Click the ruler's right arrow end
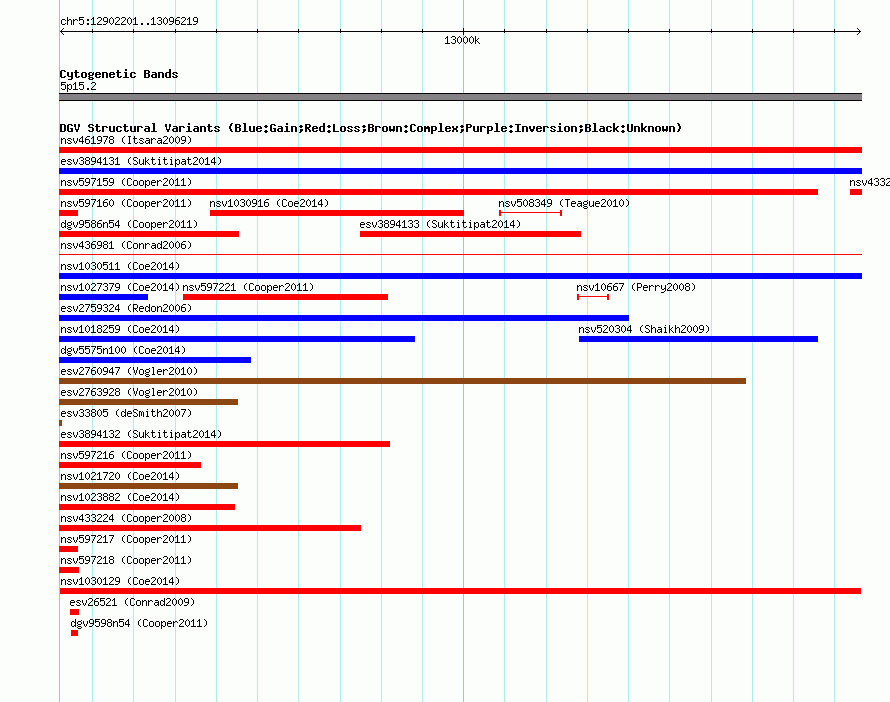 859,32
